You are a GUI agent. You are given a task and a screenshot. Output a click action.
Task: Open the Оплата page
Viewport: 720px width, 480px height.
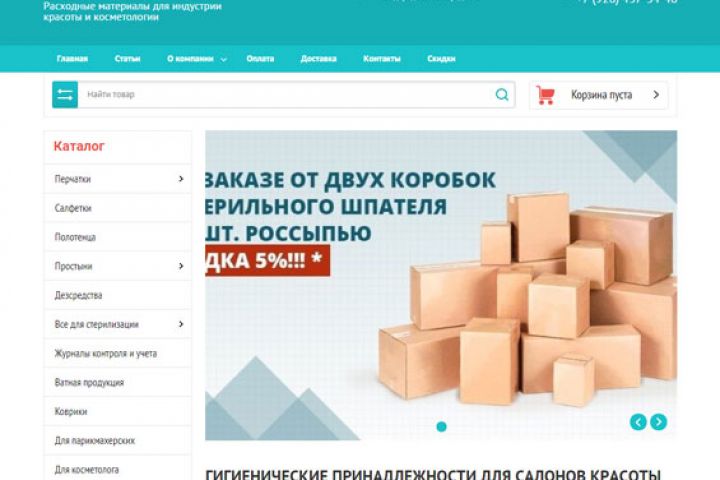pyautogui.click(x=260, y=59)
